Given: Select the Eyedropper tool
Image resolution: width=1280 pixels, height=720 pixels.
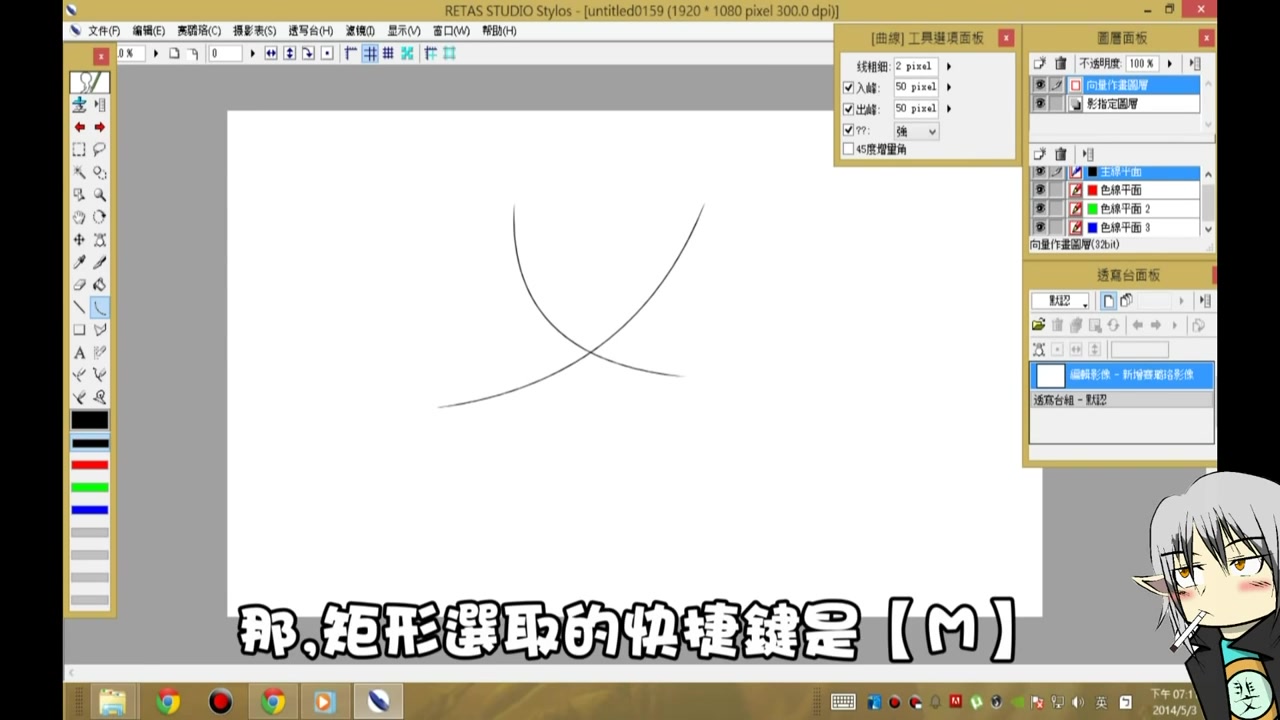Looking at the screenshot, I should coord(79,262).
